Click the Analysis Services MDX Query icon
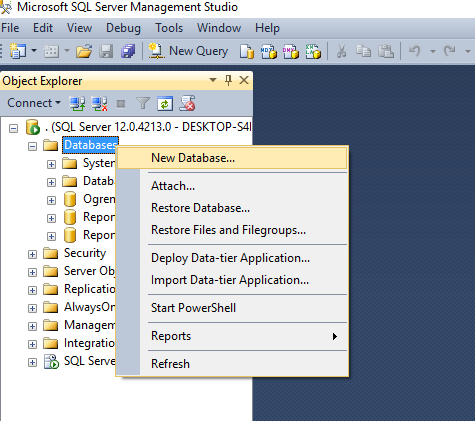 (269, 52)
